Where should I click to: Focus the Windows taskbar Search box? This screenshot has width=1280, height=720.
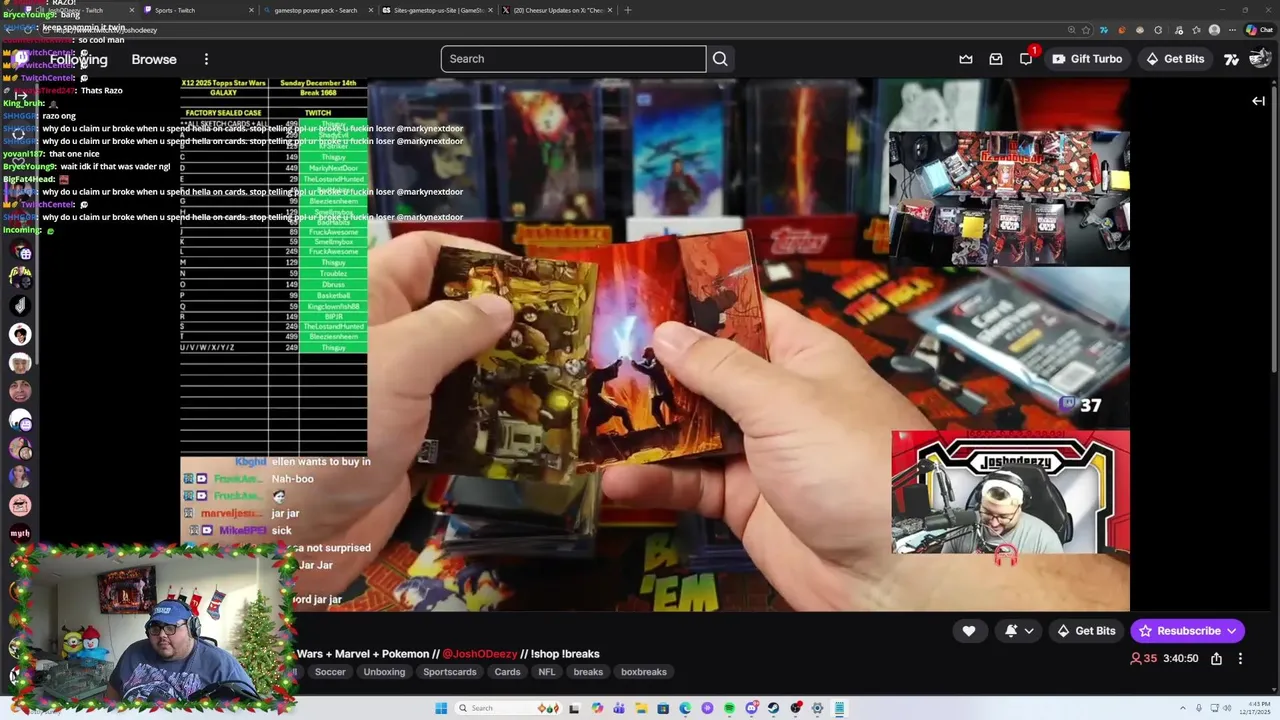click(x=509, y=708)
